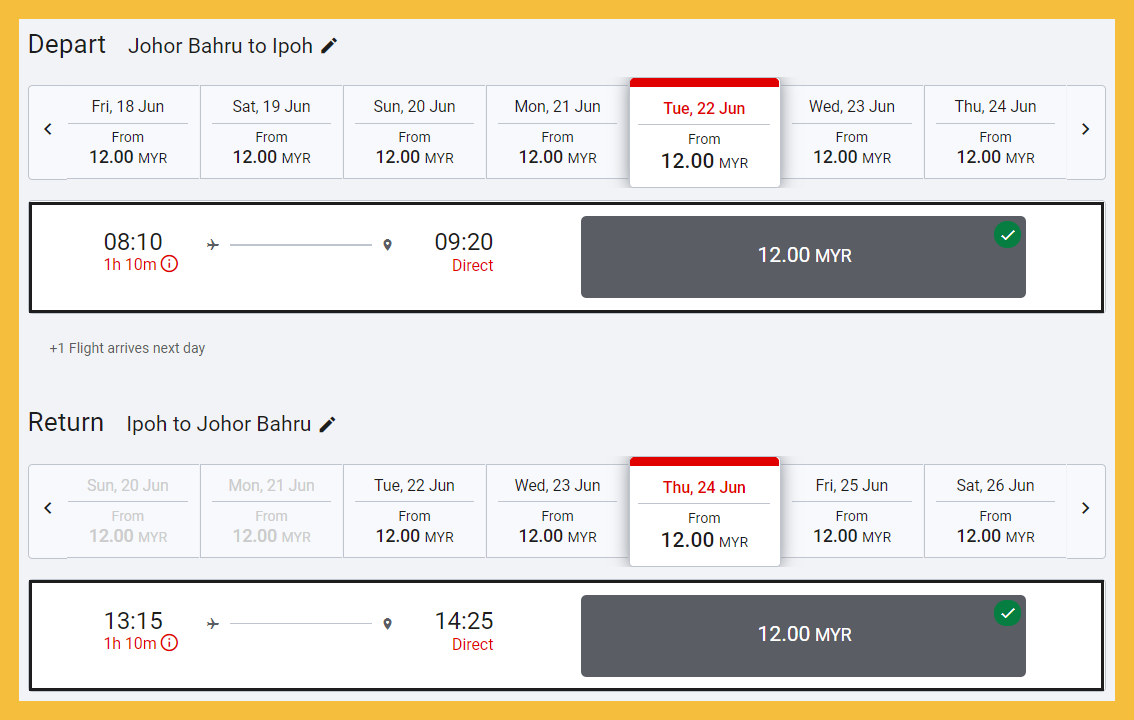Go to next depart dates
Image resolution: width=1134 pixels, height=720 pixels.
(1086, 130)
